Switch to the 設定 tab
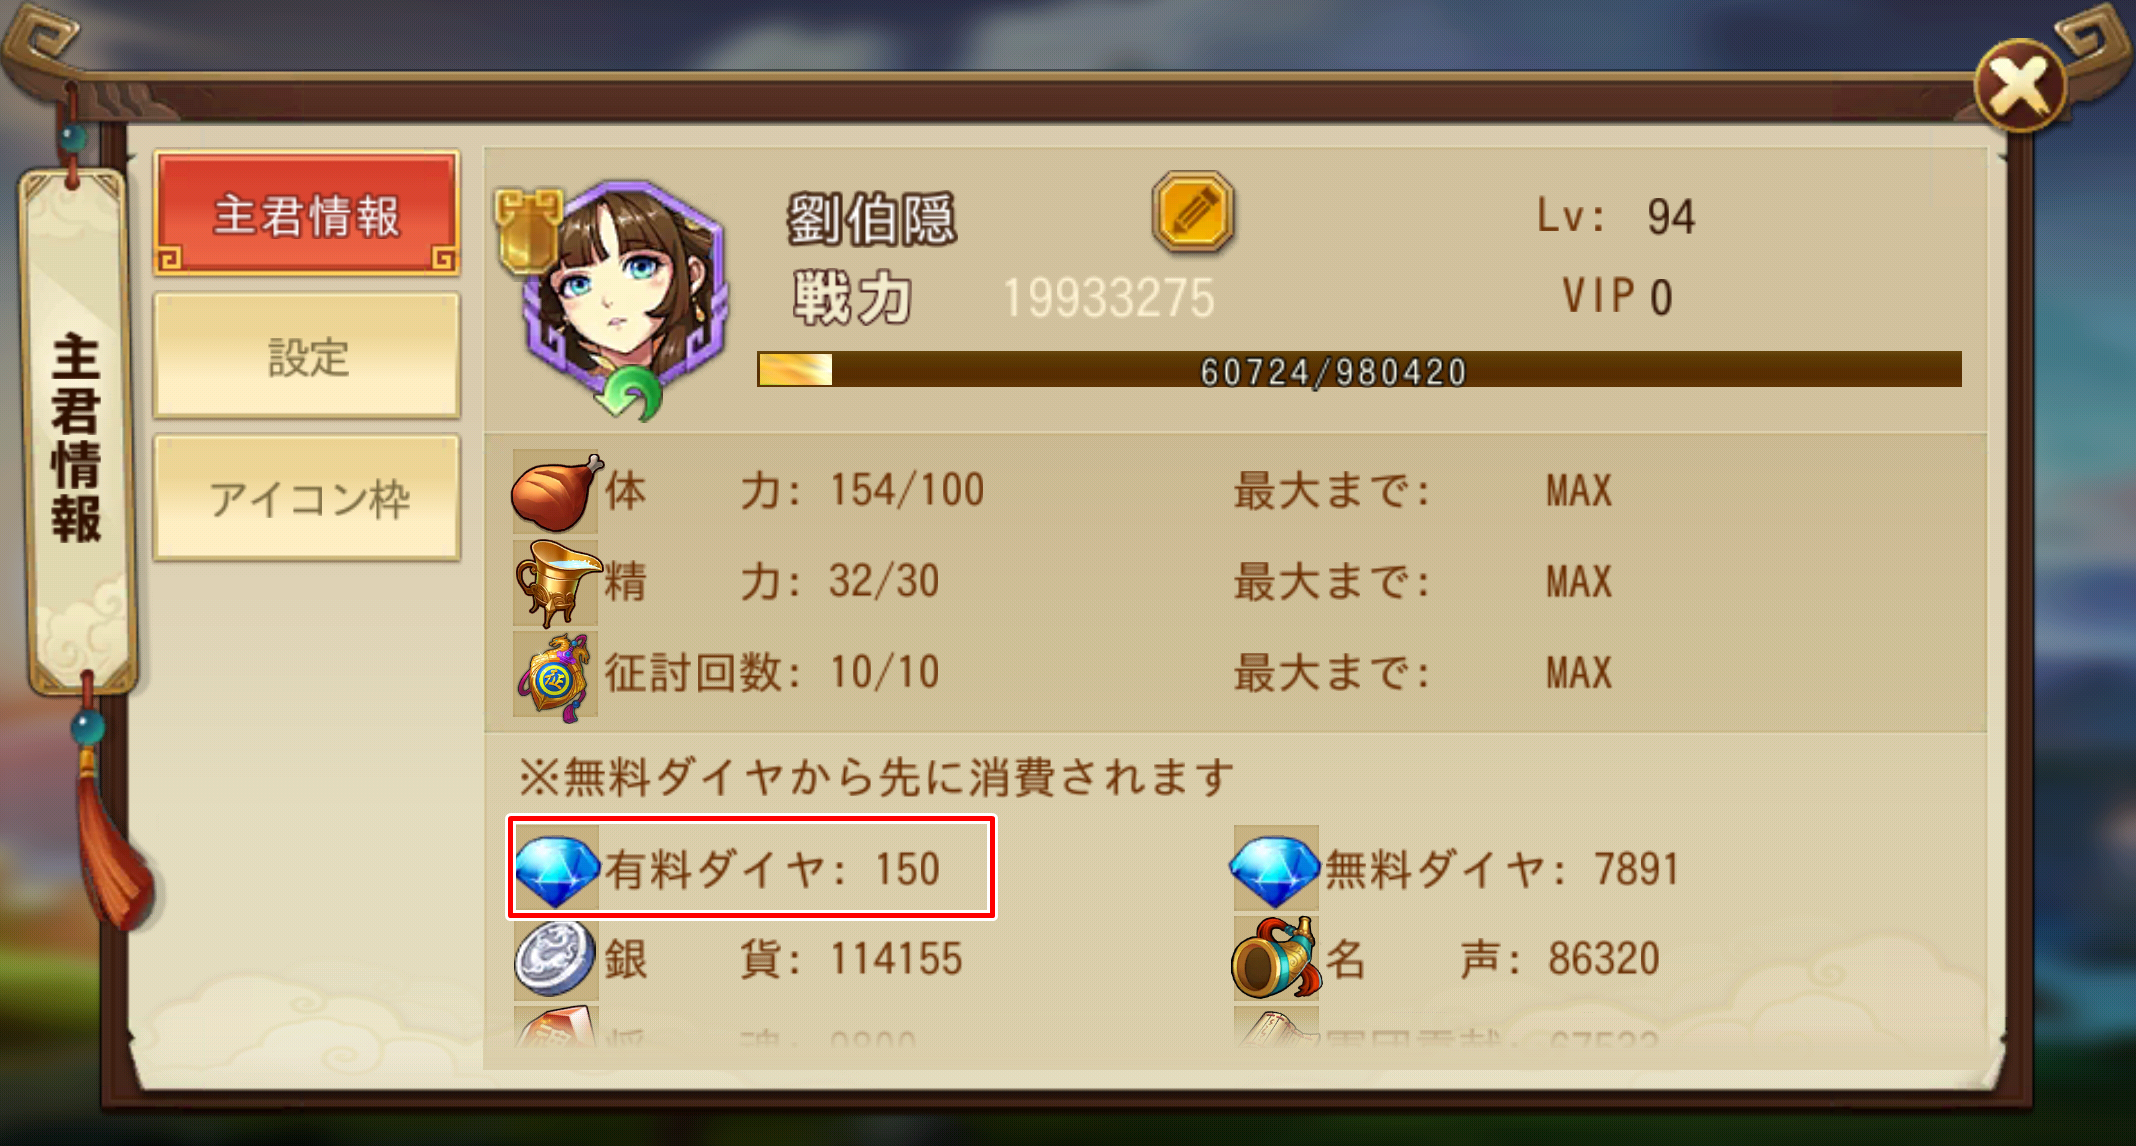 click(307, 356)
